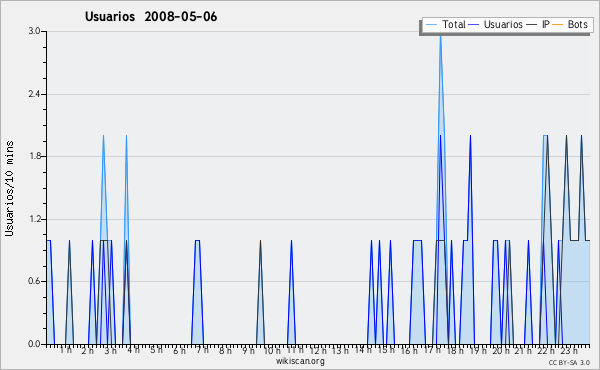Click the 'IP' legend label
Image resolution: width=600 pixels, height=370 pixels.
pos(546,24)
